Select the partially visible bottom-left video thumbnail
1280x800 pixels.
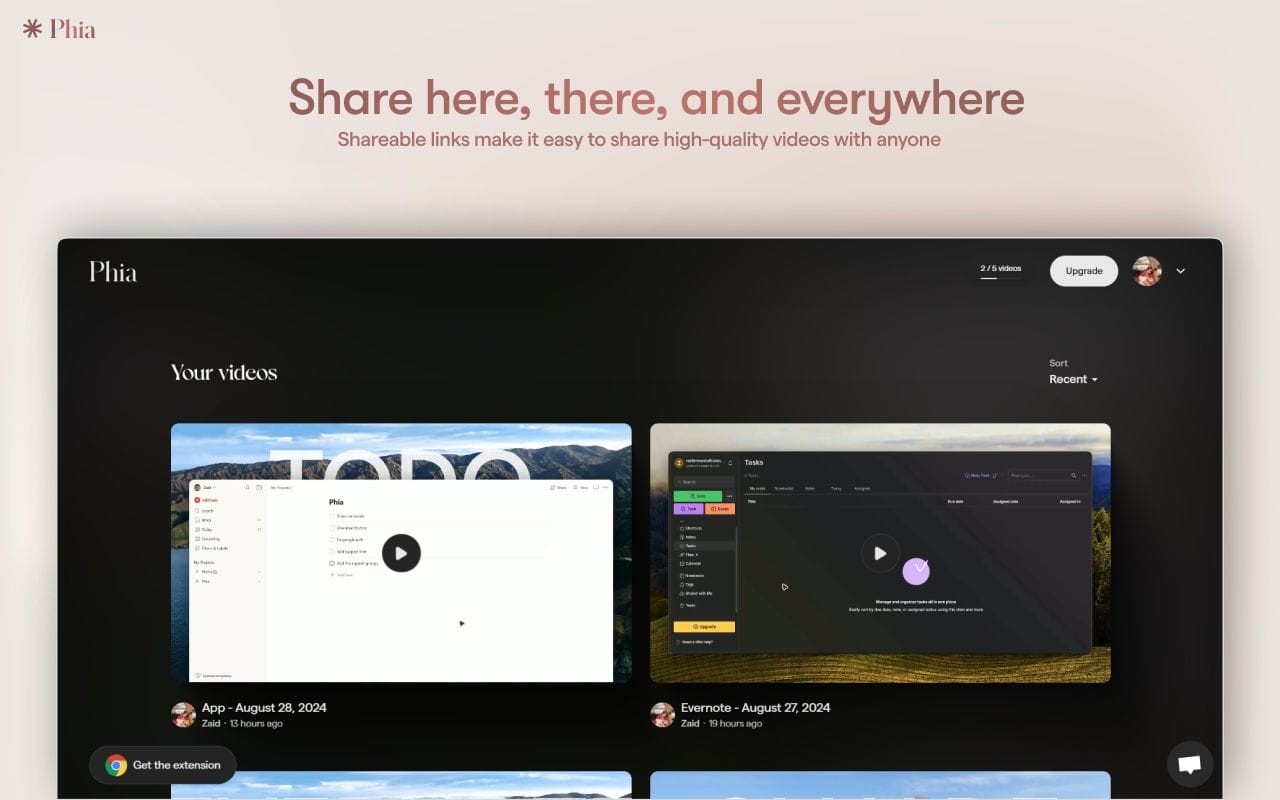[x=401, y=786]
